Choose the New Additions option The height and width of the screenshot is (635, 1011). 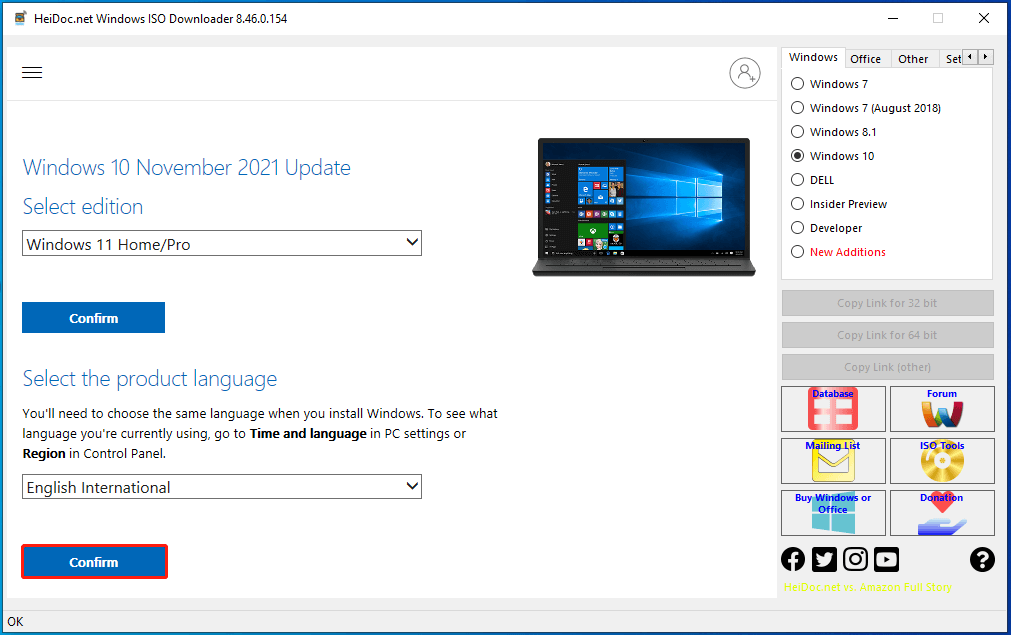[x=797, y=252]
